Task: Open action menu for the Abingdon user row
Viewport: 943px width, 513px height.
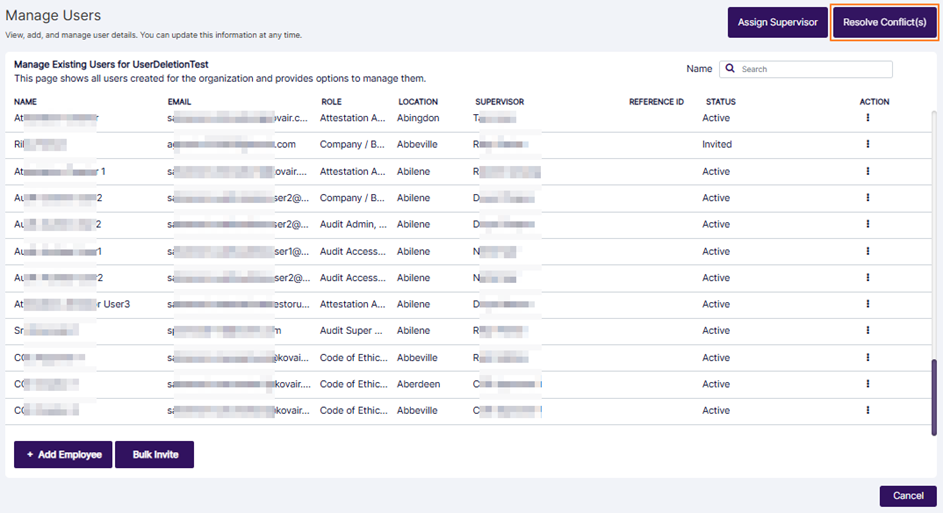Action: (867, 118)
